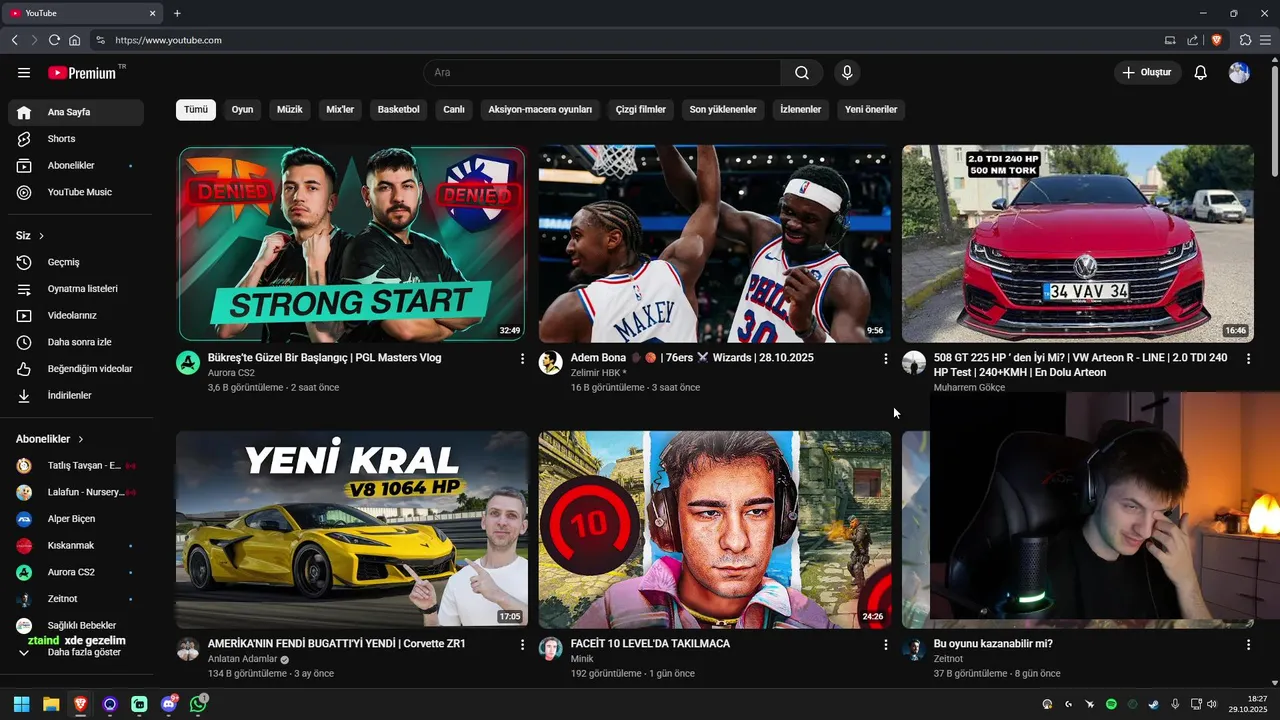1280x720 pixels.
Task: Select the Aksiyon-macera oyunları chip
Action: click(x=540, y=109)
